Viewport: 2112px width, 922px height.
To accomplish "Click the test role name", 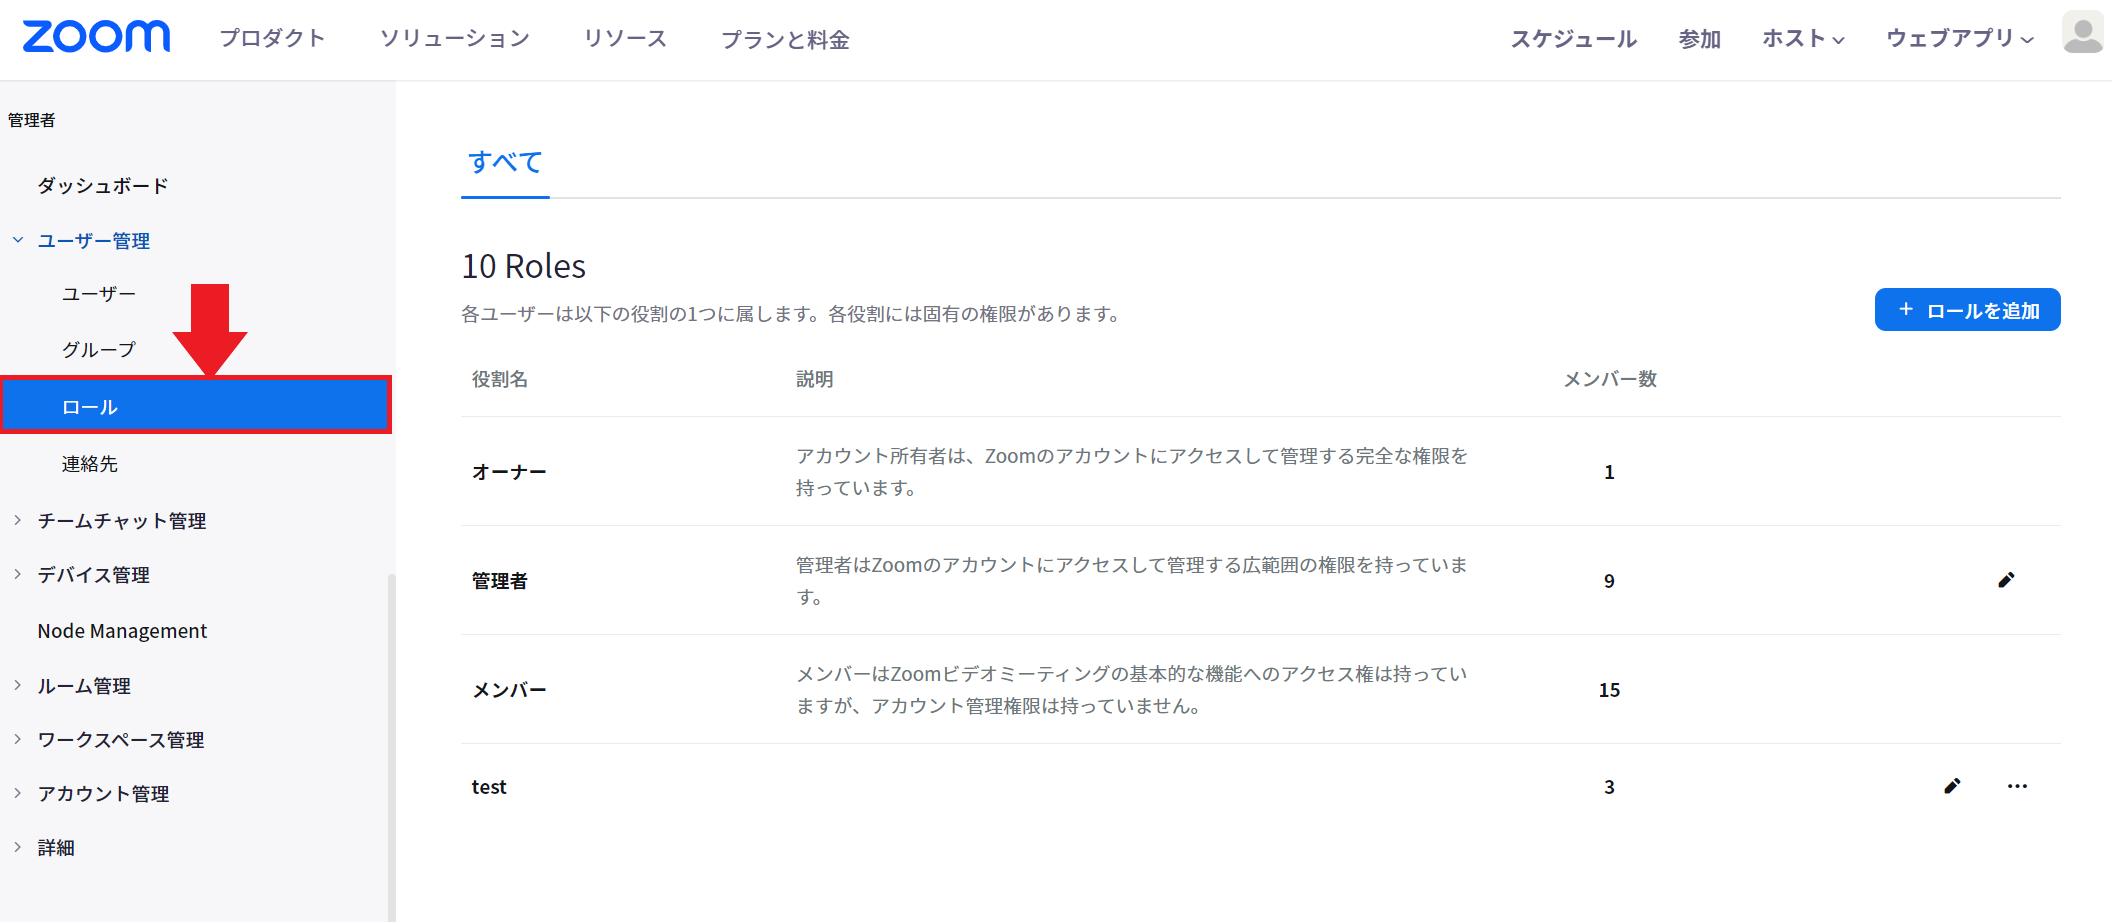I will click(489, 787).
